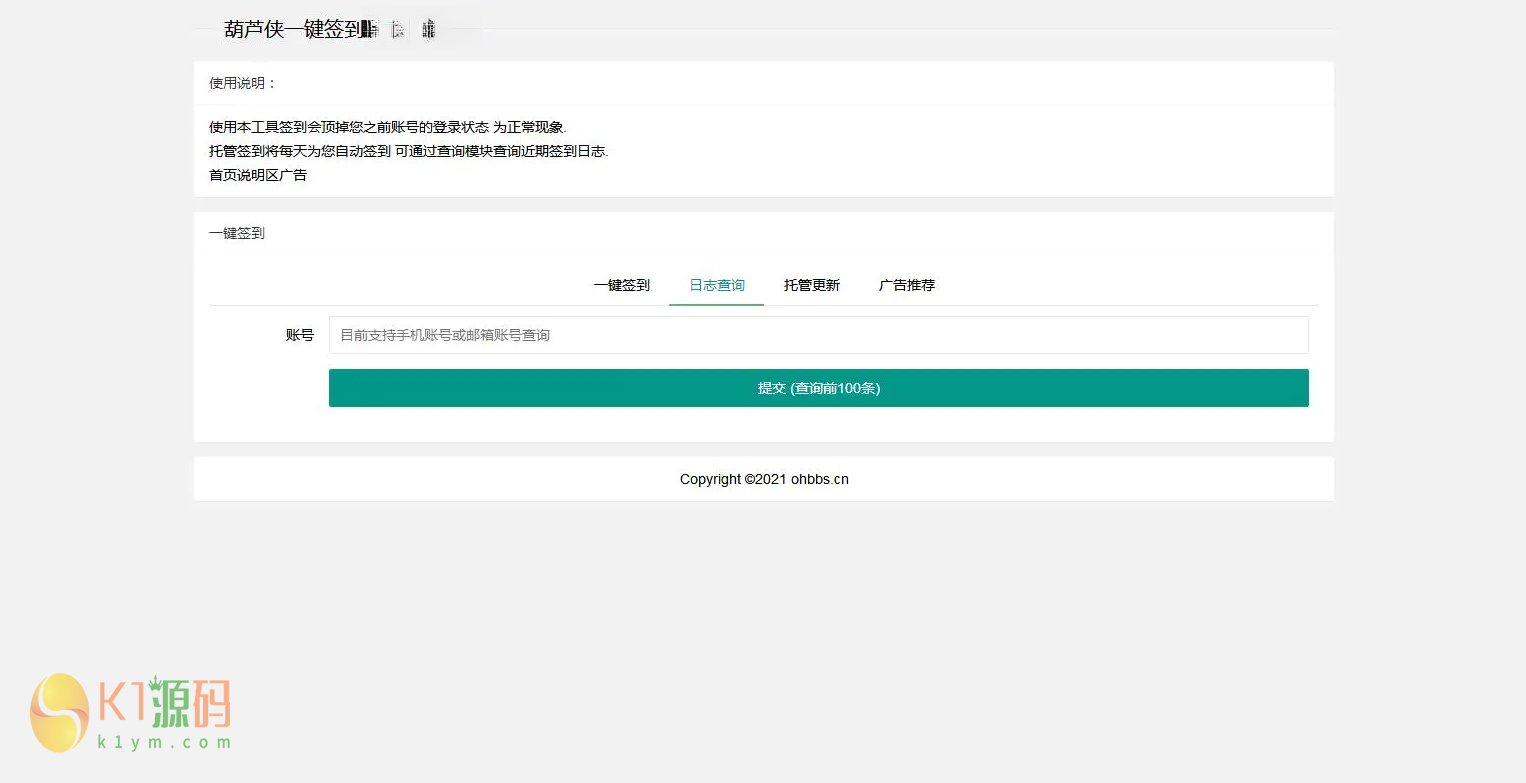This screenshot has height=783, width=1526.
Task: Click the k1ym.com watermark text
Action: click(x=165, y=742)
